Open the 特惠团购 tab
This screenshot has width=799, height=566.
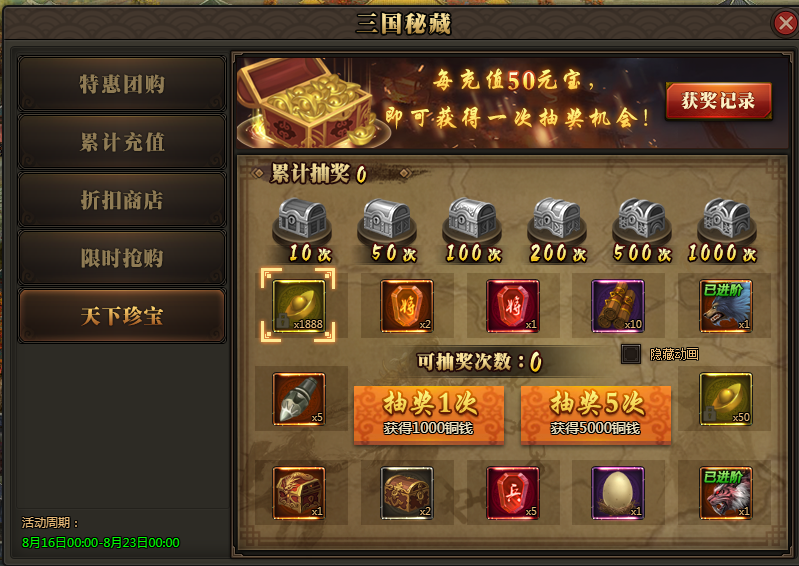[122, 84]
